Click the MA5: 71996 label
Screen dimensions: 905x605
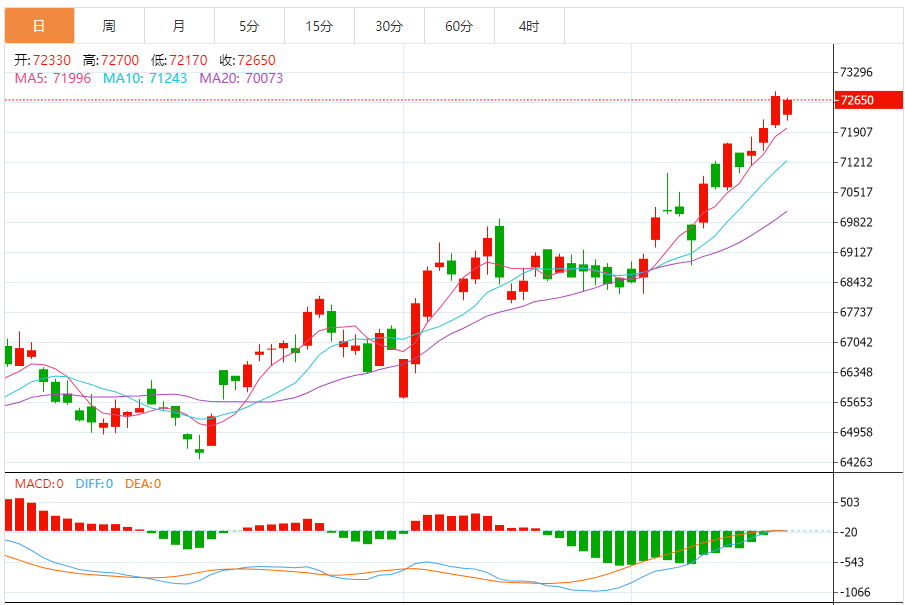pos(53,78)
